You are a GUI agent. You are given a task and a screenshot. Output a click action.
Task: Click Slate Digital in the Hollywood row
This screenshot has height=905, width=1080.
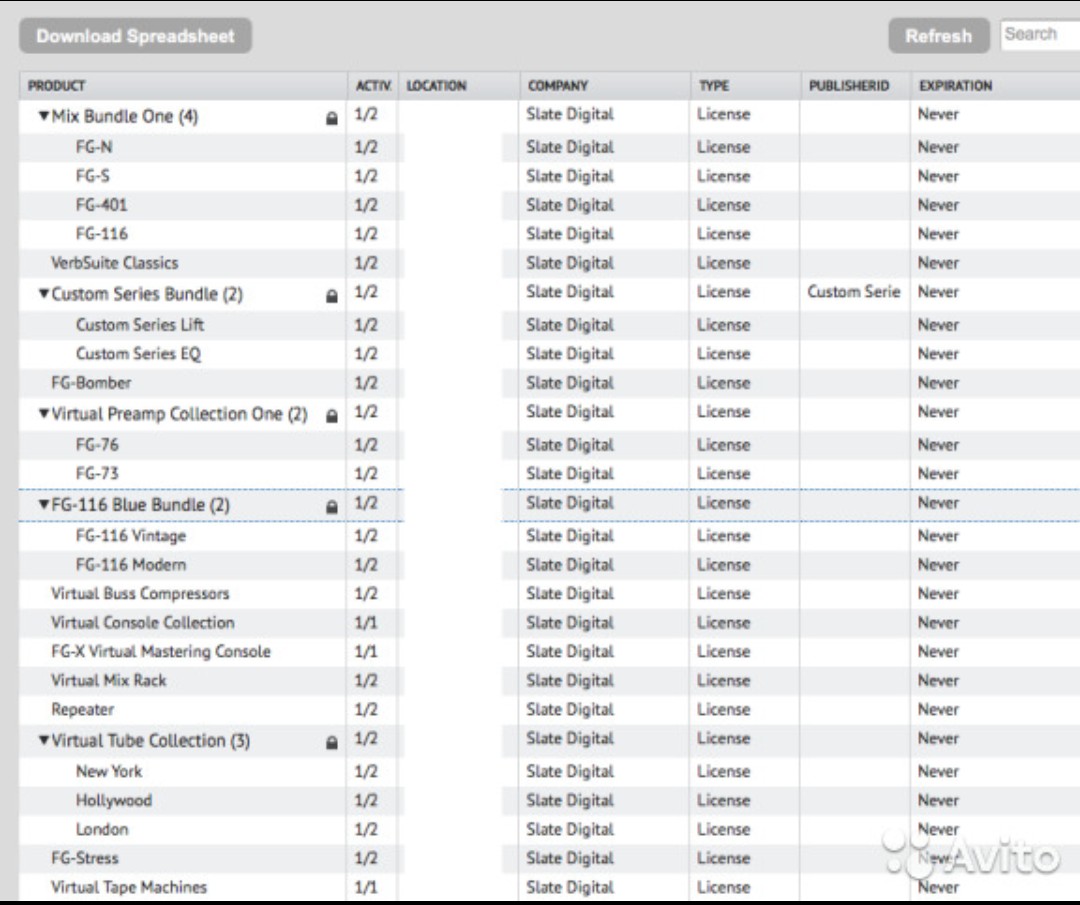click(x=570, y=800)
